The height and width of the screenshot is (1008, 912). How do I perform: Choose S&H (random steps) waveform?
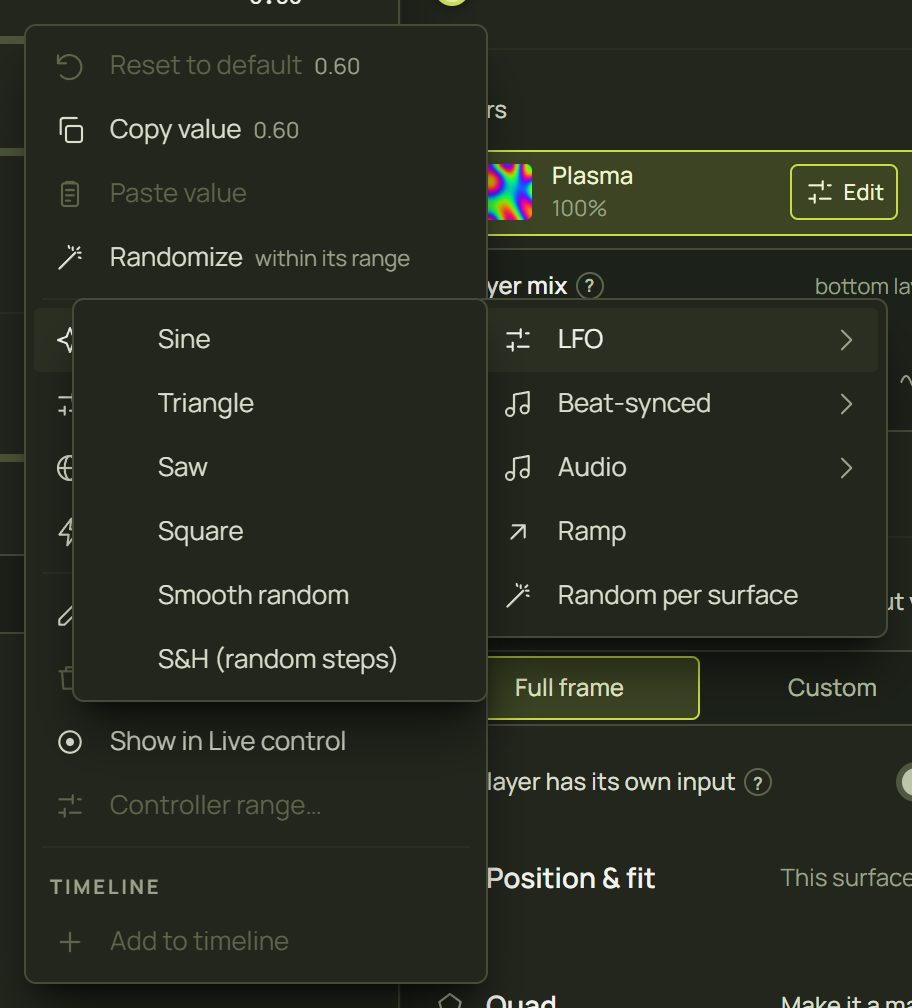click(280, 660)
